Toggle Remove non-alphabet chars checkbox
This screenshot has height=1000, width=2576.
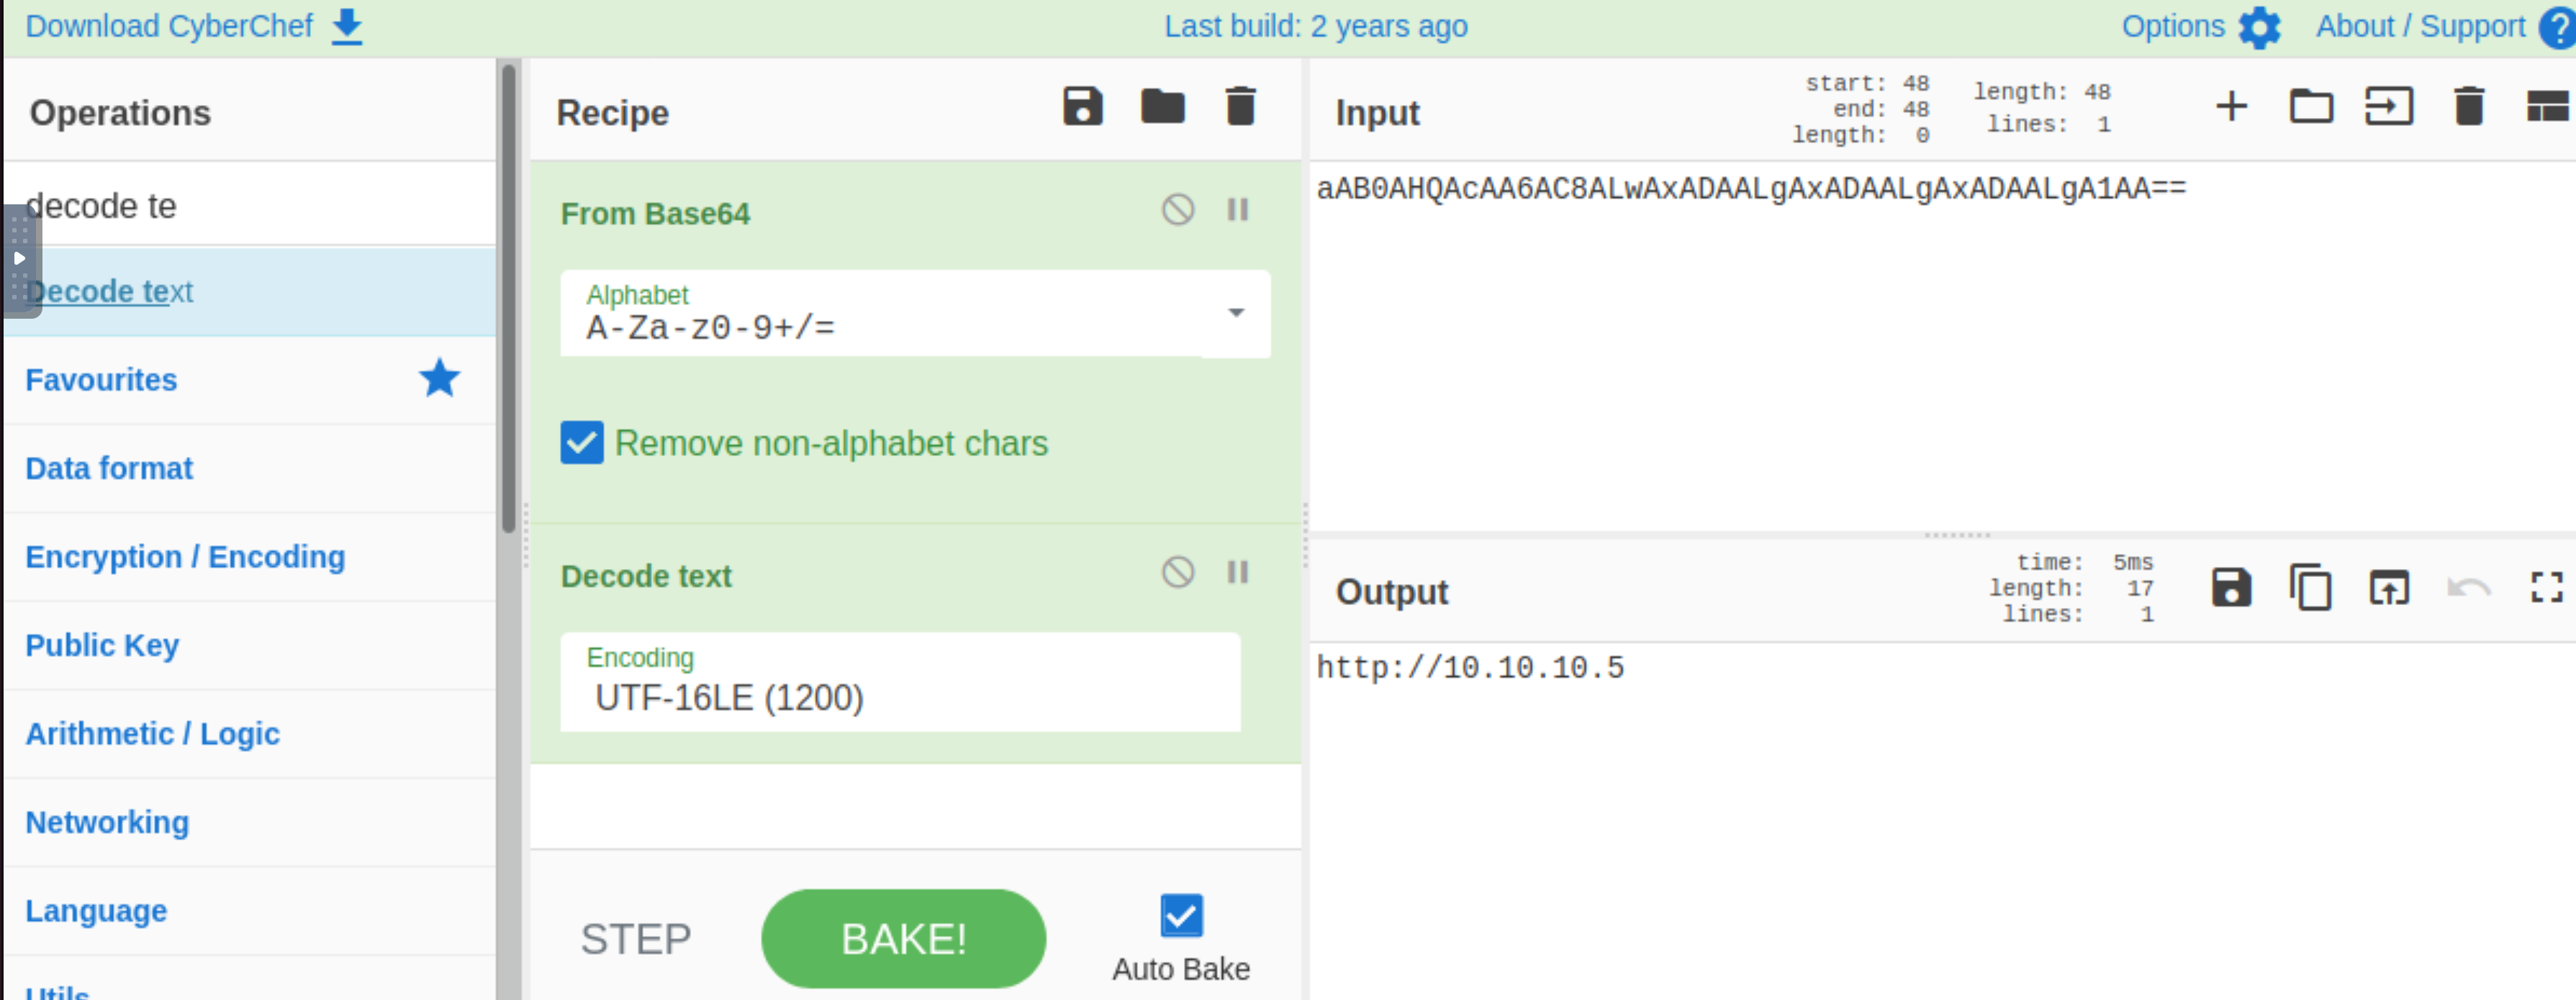tap(583, 443)
